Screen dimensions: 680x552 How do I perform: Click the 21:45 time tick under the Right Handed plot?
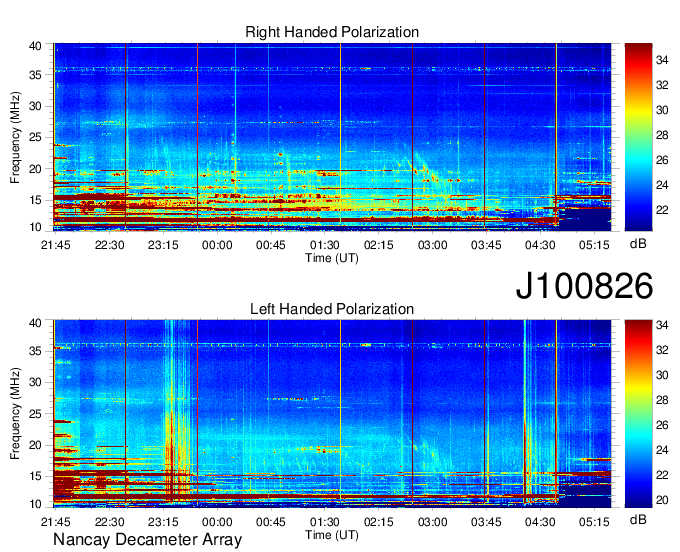pos(56,245)
